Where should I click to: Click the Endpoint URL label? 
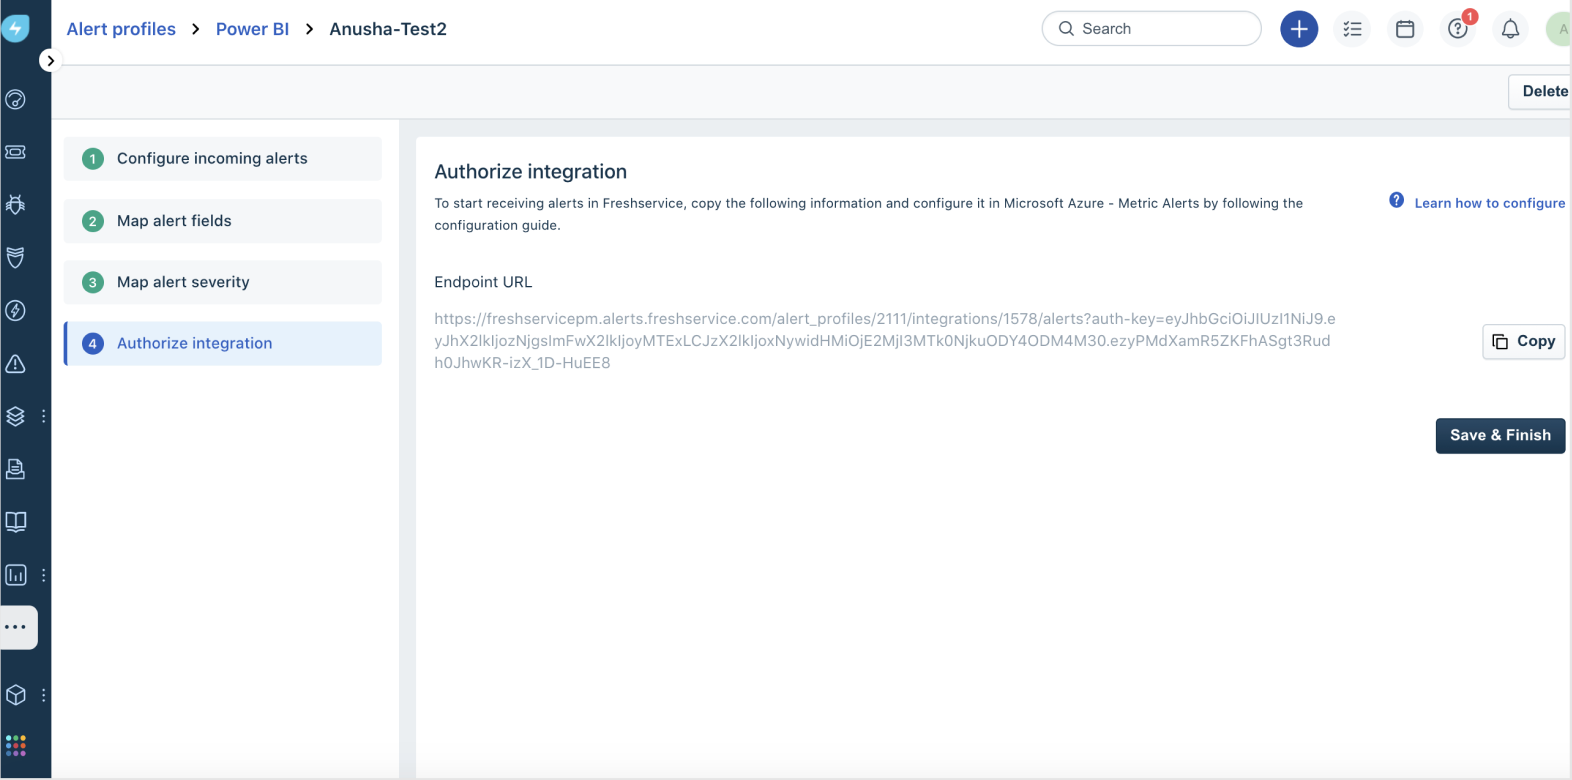483,282
